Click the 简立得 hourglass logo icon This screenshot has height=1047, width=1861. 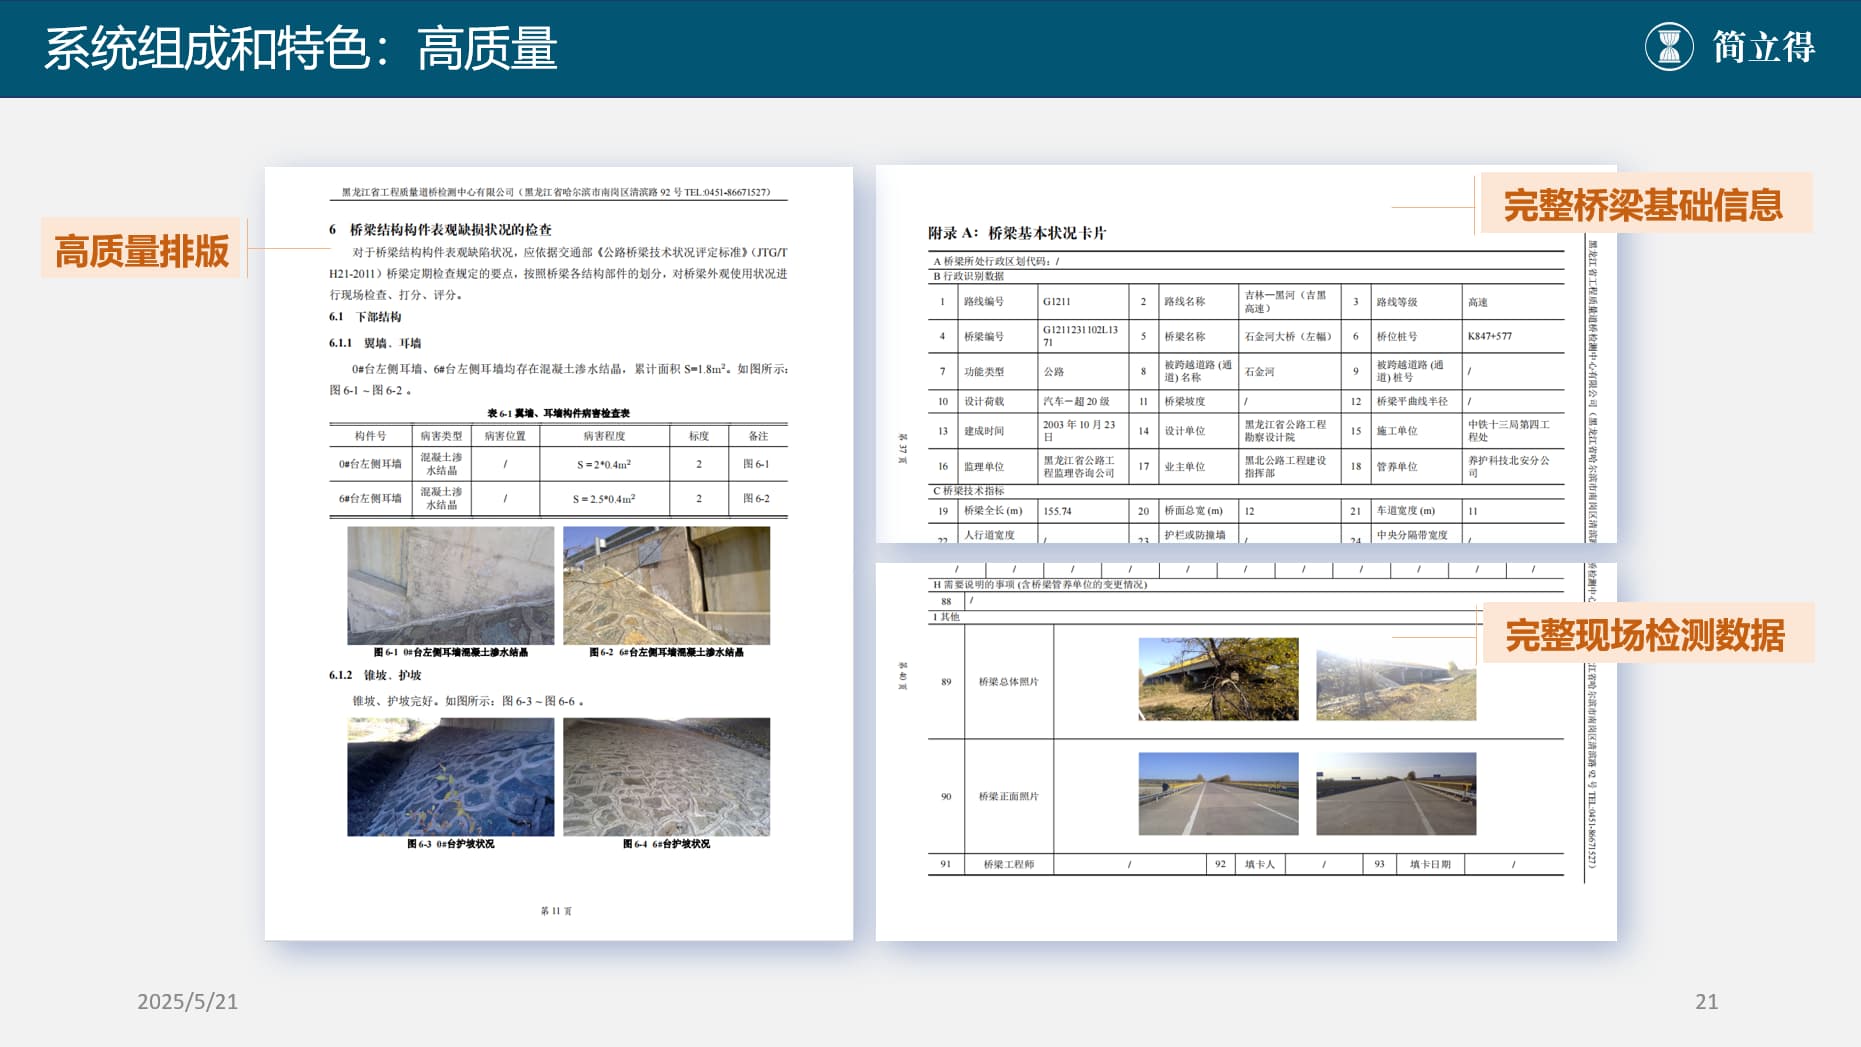click(1668, 47)
